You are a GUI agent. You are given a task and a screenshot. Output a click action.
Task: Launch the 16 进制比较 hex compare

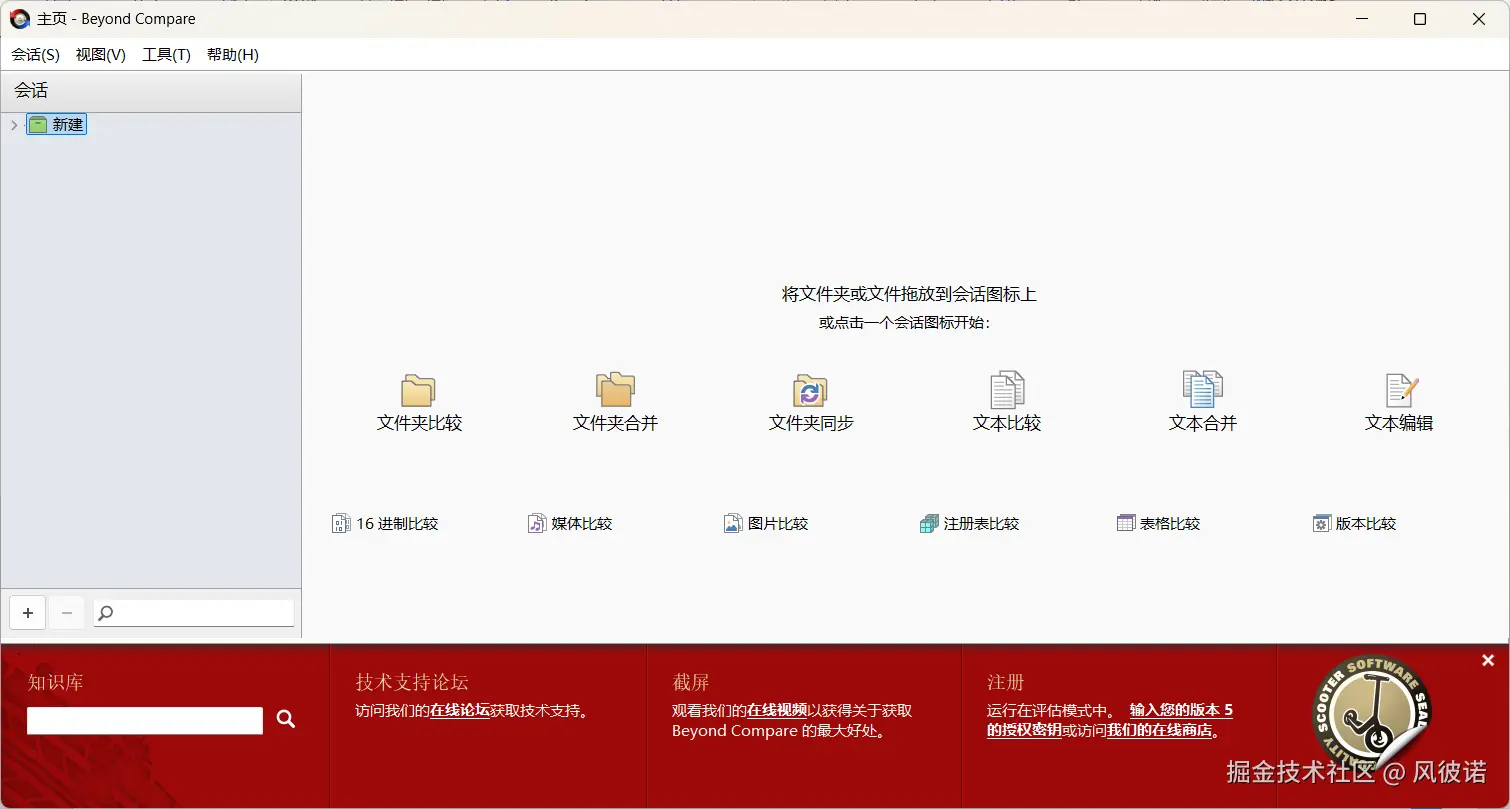pos(385,523)
